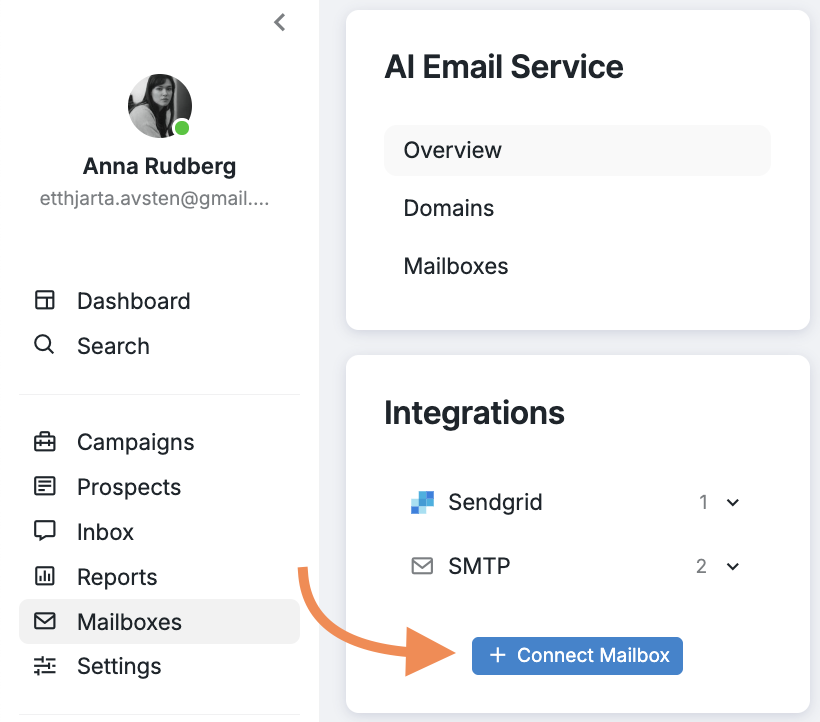Click the user email address text
Image resolution: width=820 pixels, height=722 pixels.
point(154,199)
